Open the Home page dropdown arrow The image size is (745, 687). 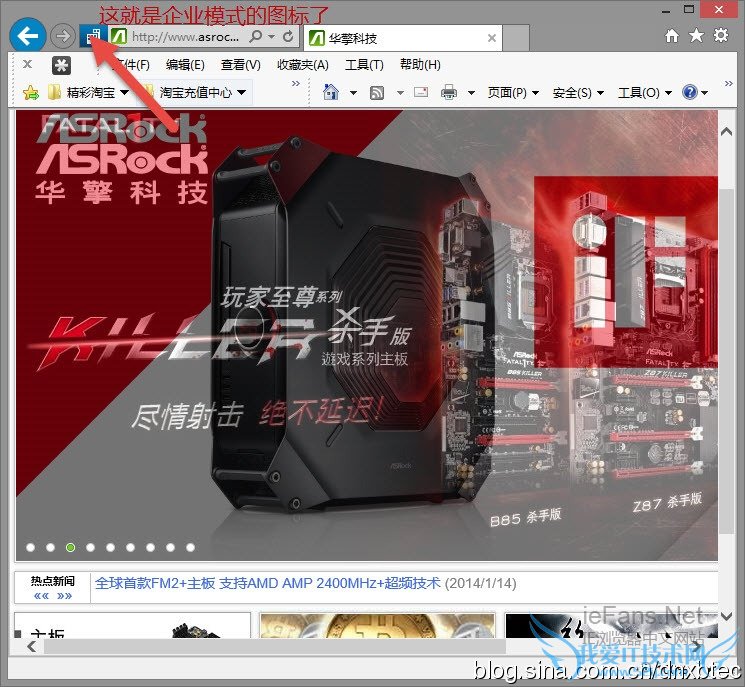353,93
